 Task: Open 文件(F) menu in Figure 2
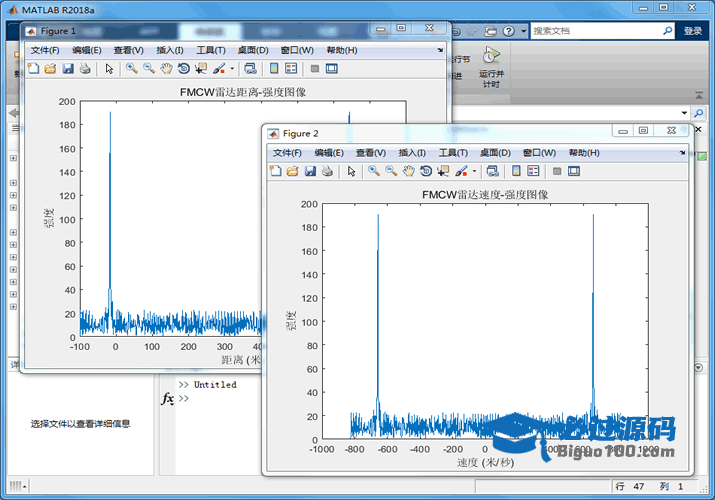pyautogui.click(x=287, y=153)
